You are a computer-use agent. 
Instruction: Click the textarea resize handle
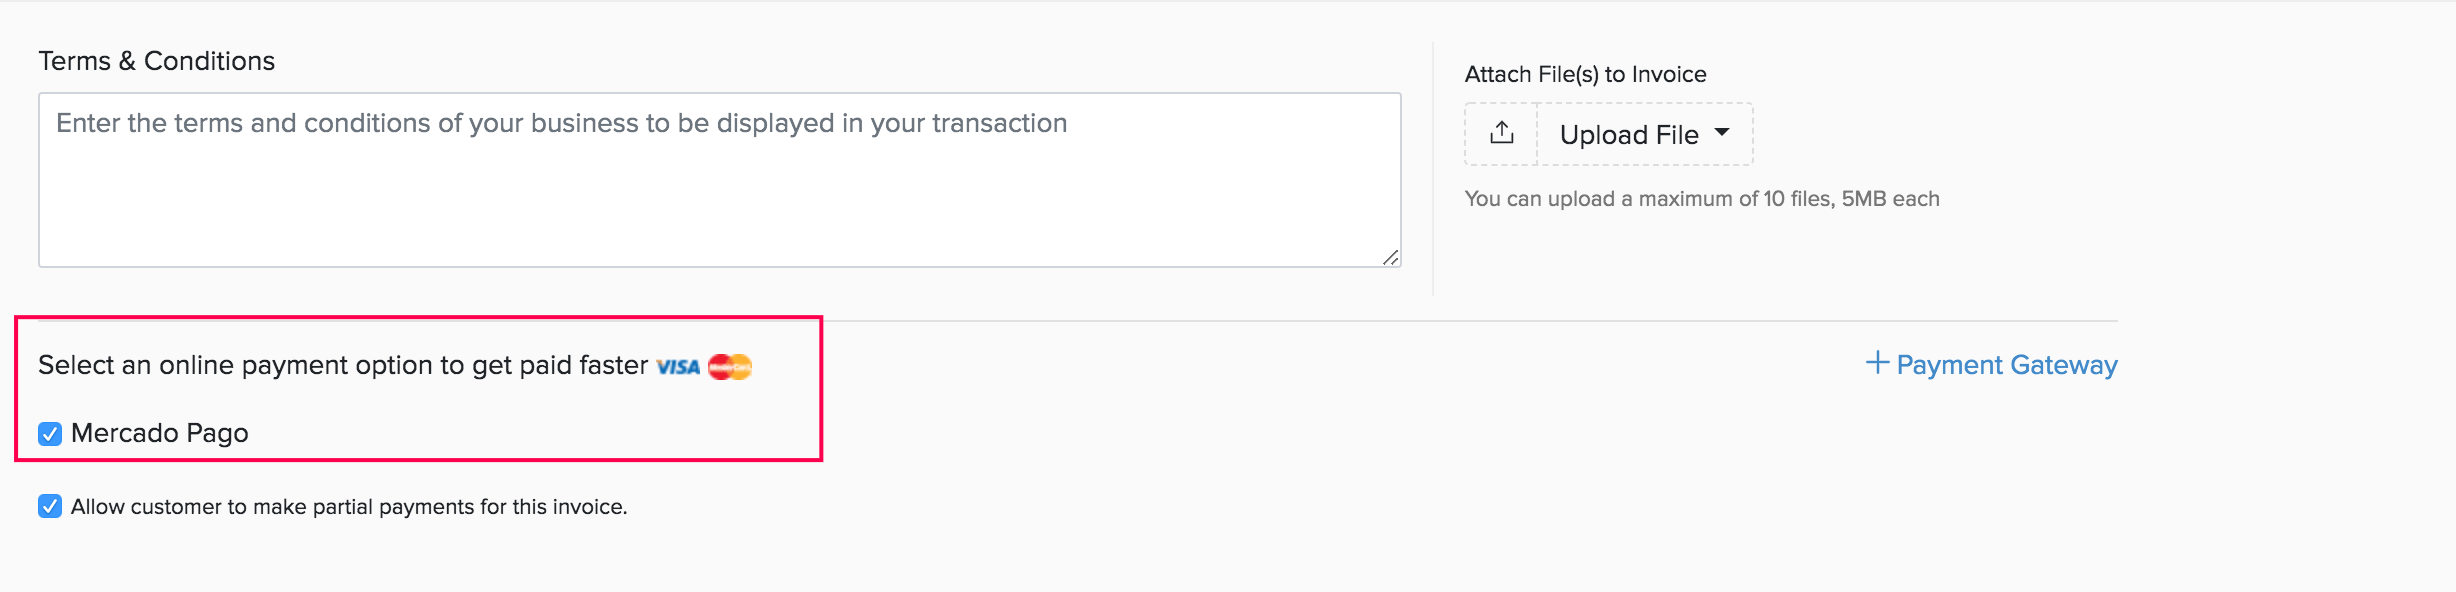coord(1390,258)
